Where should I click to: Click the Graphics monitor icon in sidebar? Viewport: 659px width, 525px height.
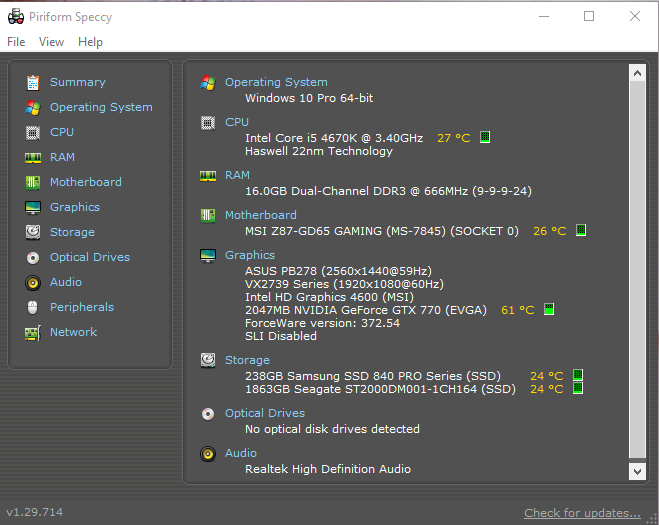[x=33, y=208]
